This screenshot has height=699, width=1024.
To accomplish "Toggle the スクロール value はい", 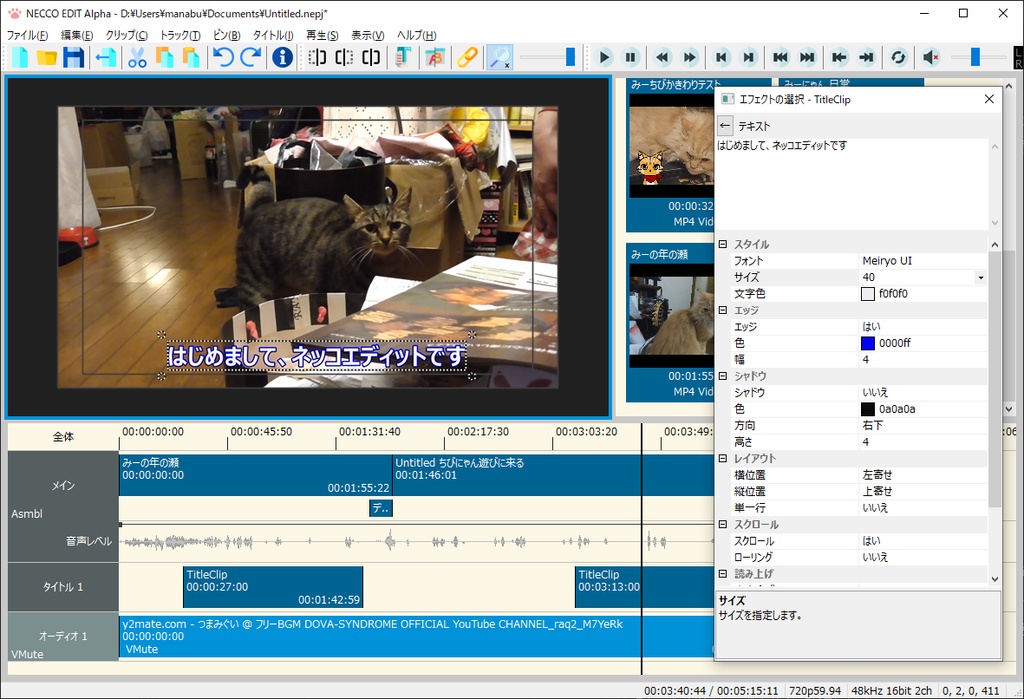I will click(871, 541).
